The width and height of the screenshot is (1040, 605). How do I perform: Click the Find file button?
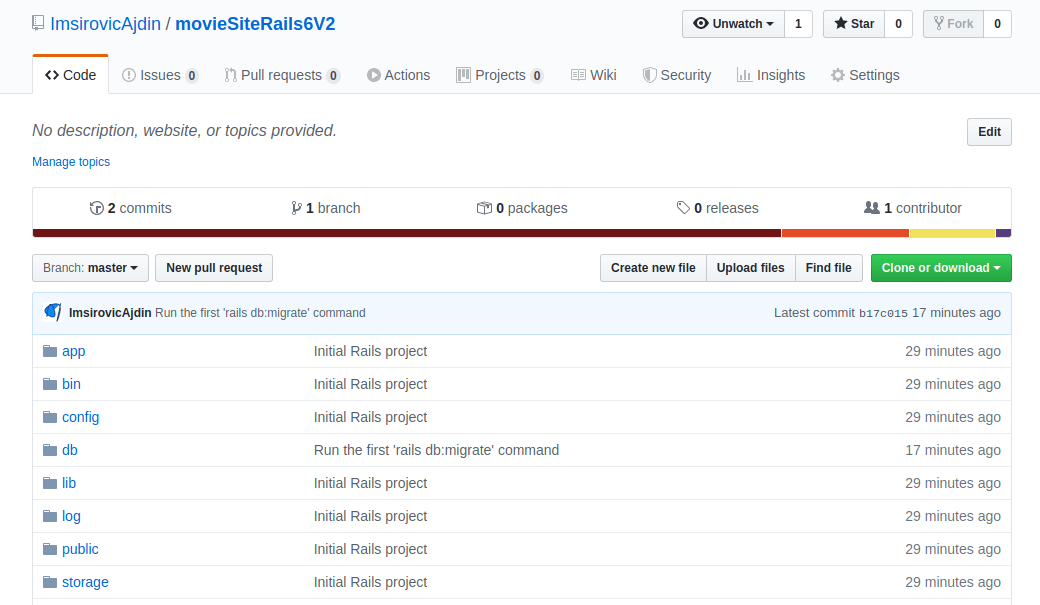tap(828, 268)
